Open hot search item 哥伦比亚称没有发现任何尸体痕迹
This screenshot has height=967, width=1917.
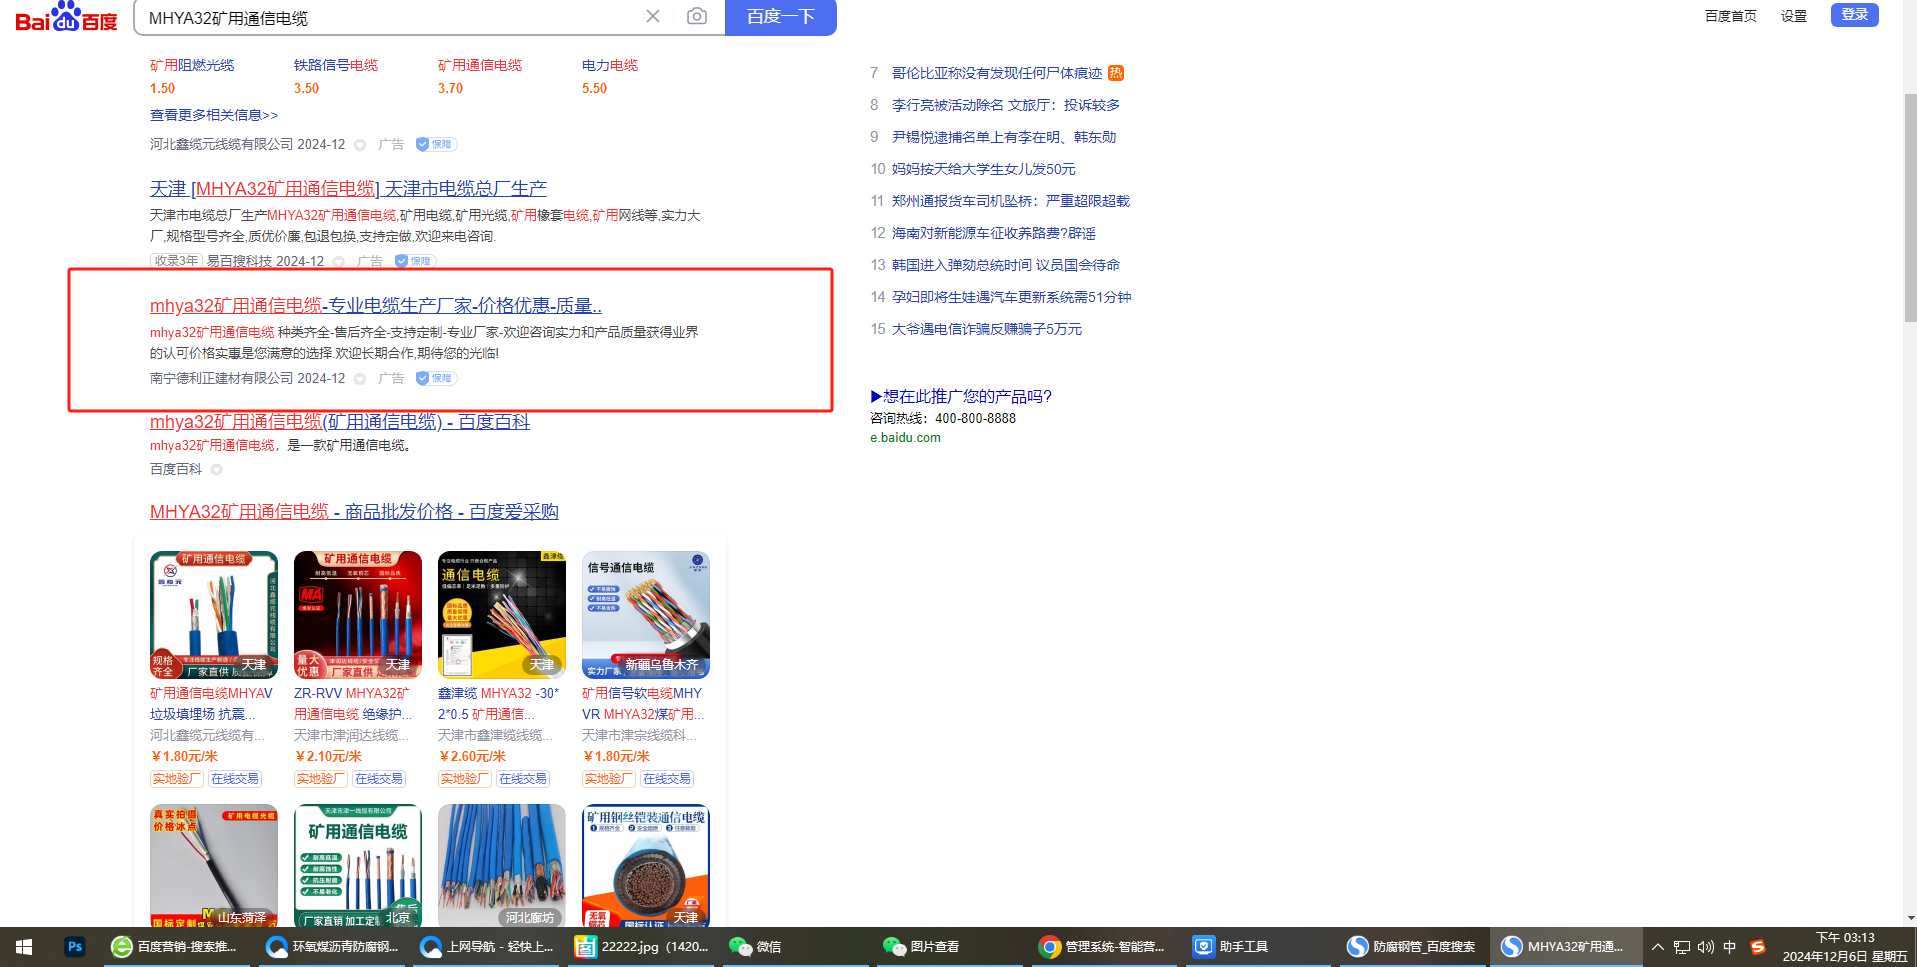coord(997,73)
